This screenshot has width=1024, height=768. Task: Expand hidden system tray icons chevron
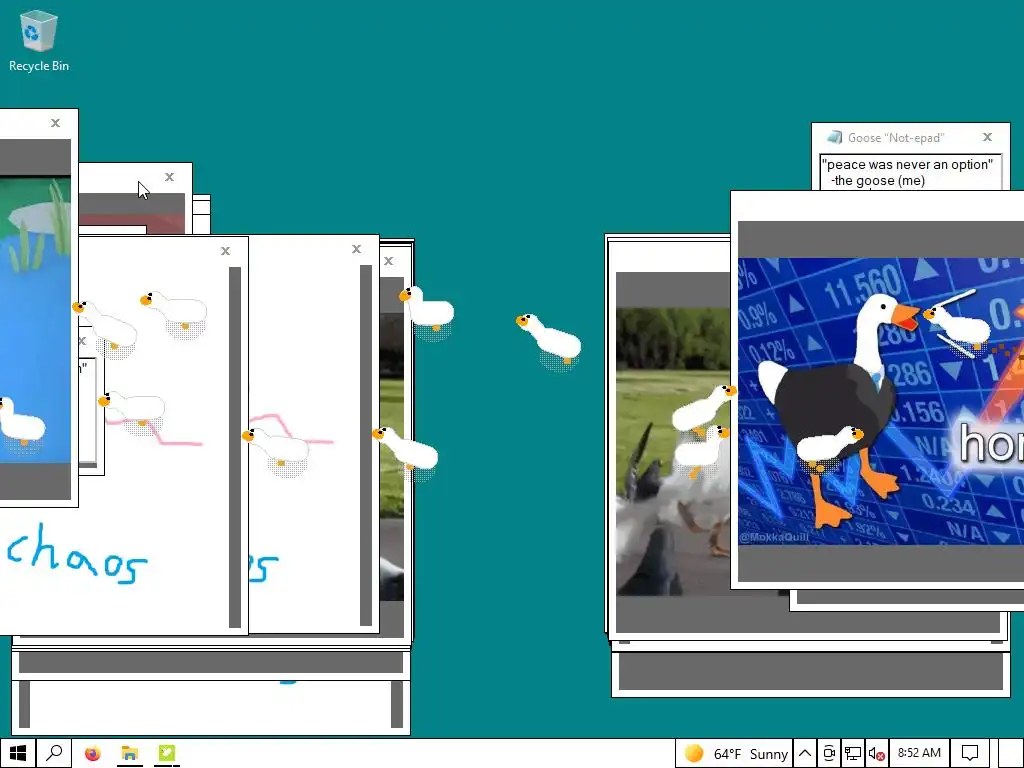click(x=805, y=754)
